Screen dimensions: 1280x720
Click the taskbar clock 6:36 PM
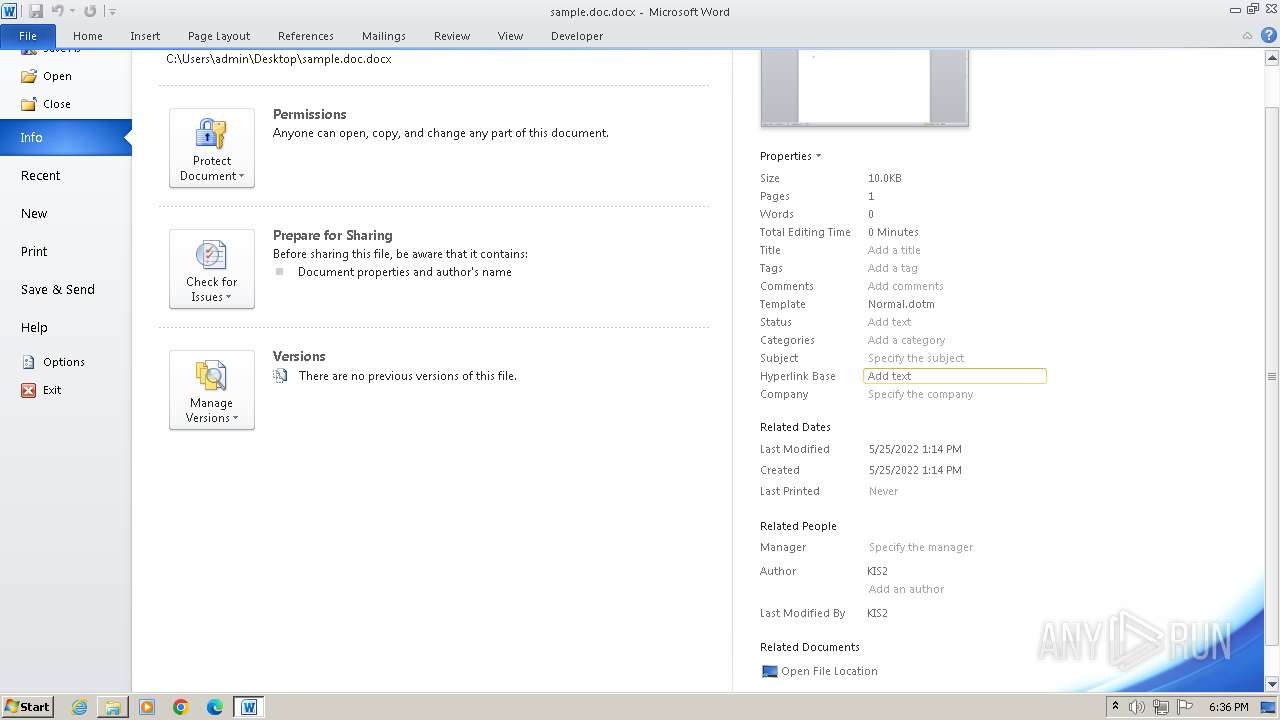[x=1228, y=707]
